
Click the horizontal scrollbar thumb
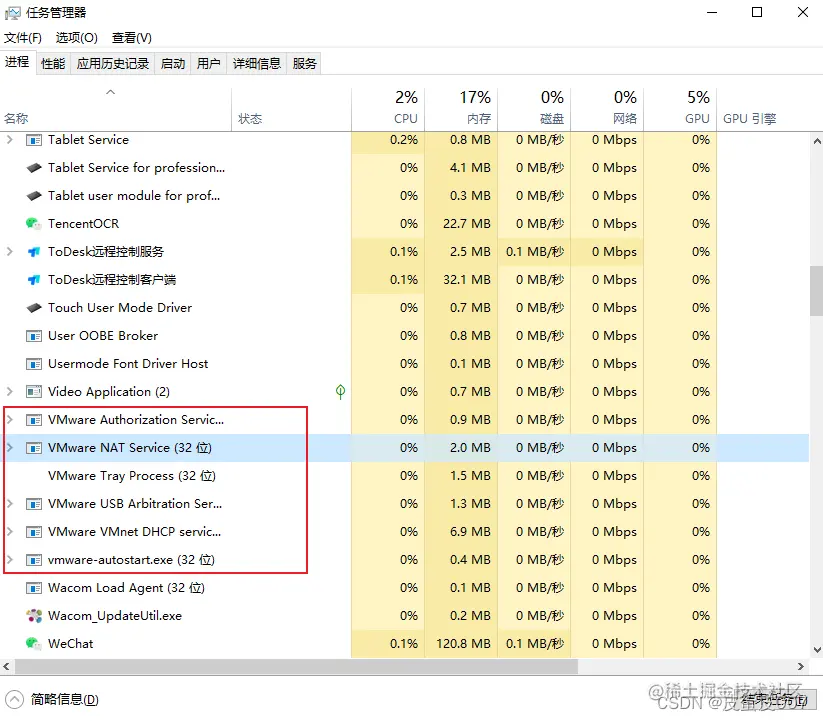[297, 666]
